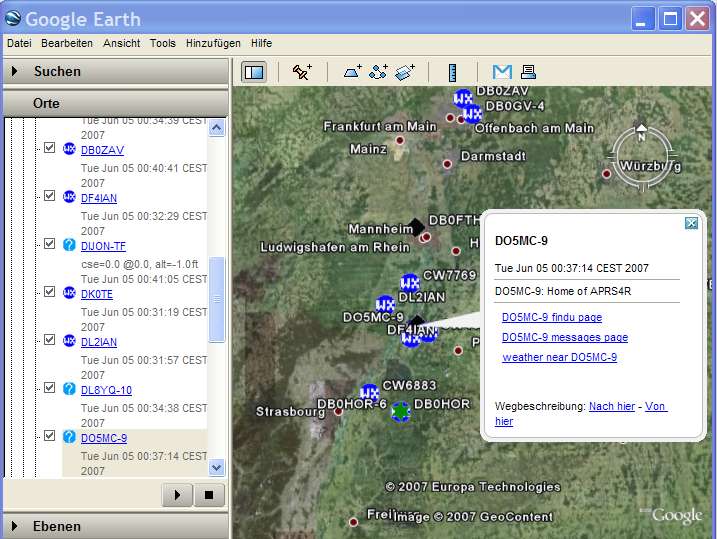
Task: Click the WX icon beside DL2IAN in list
Action: coord(69,341)
